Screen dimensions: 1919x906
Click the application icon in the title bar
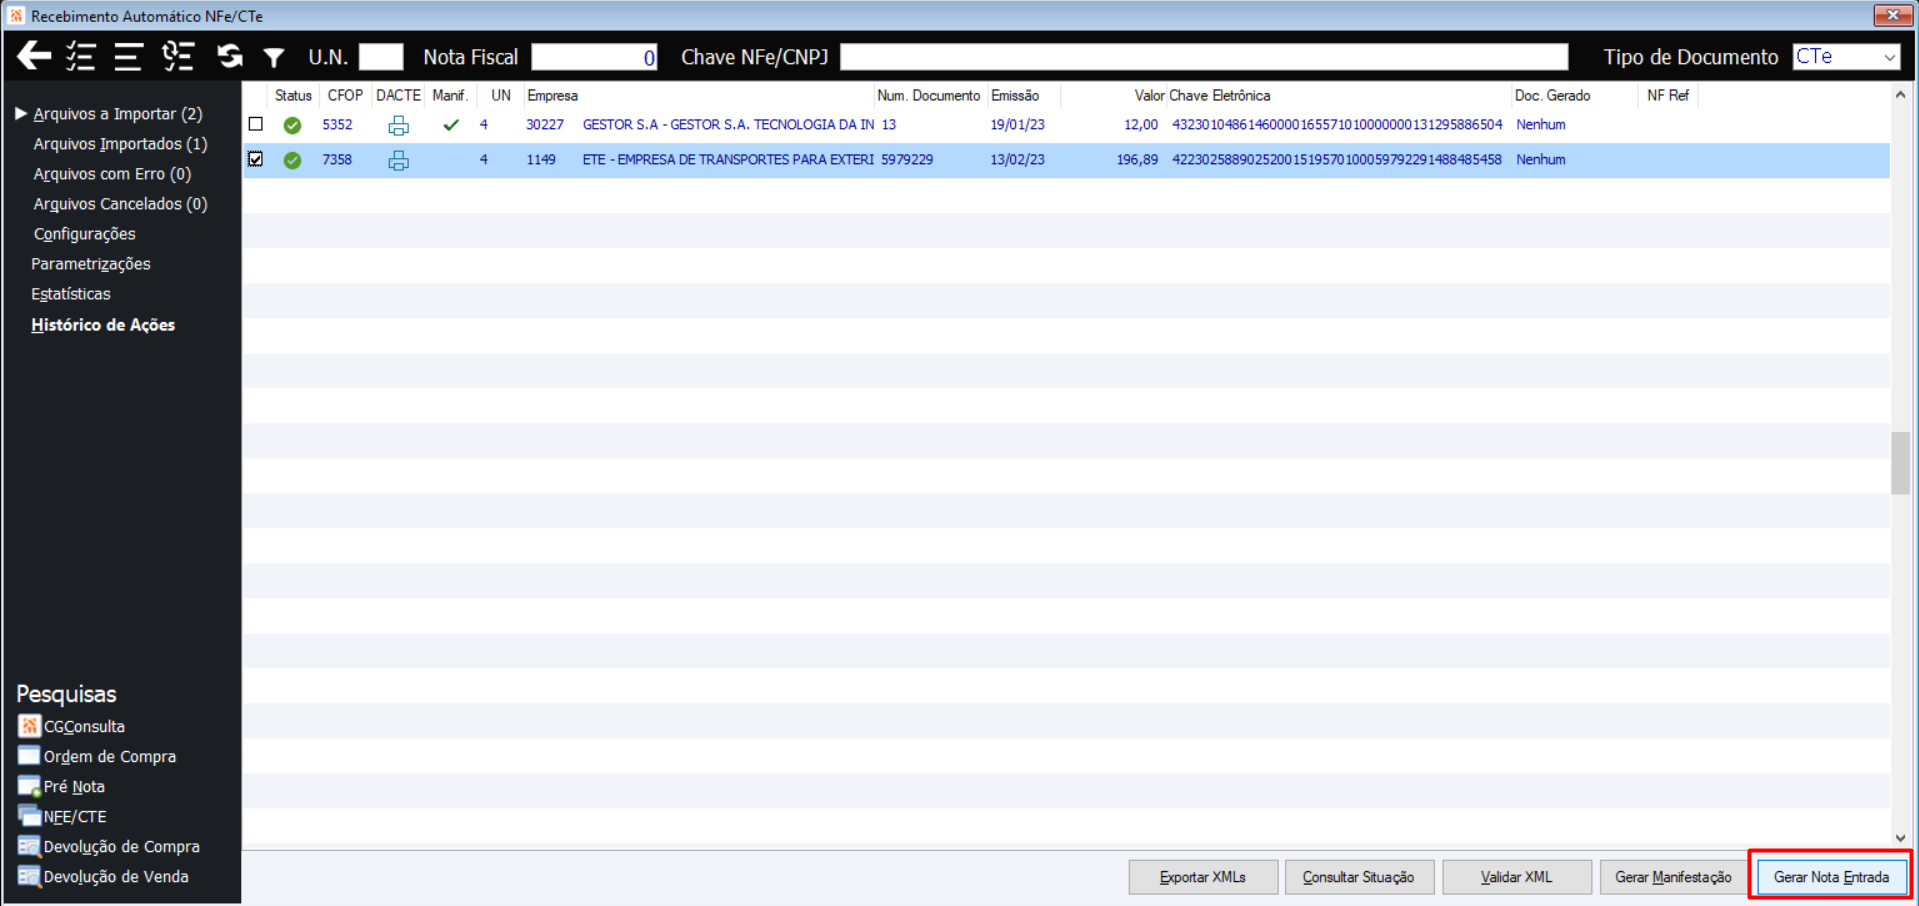tap(16, 15)
